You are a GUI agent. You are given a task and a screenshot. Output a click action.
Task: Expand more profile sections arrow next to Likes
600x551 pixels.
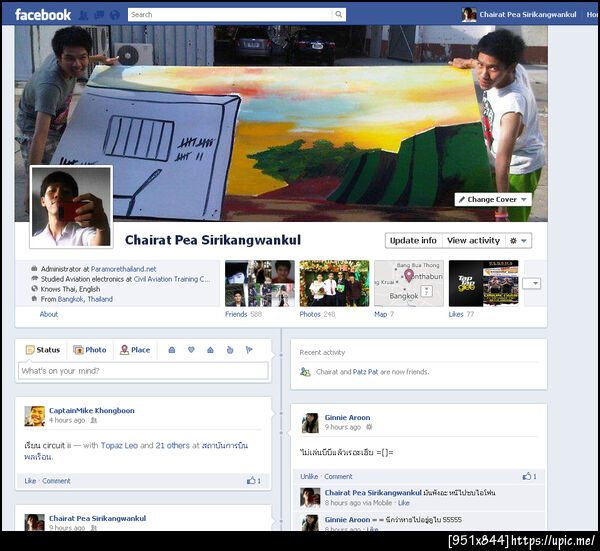(x=532, y=284)
